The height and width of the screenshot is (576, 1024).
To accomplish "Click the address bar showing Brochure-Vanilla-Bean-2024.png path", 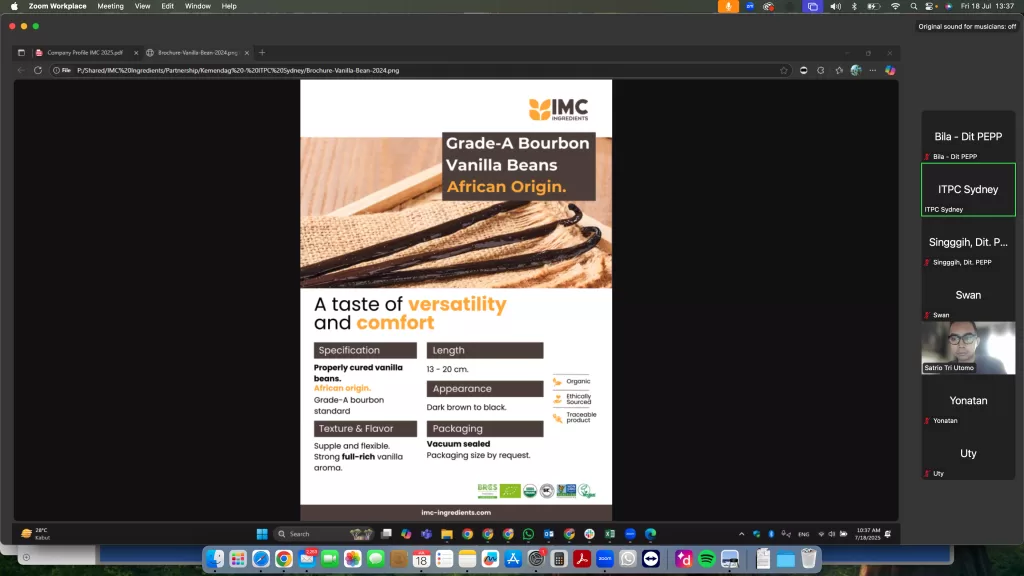I will click(x=400, y=70).
